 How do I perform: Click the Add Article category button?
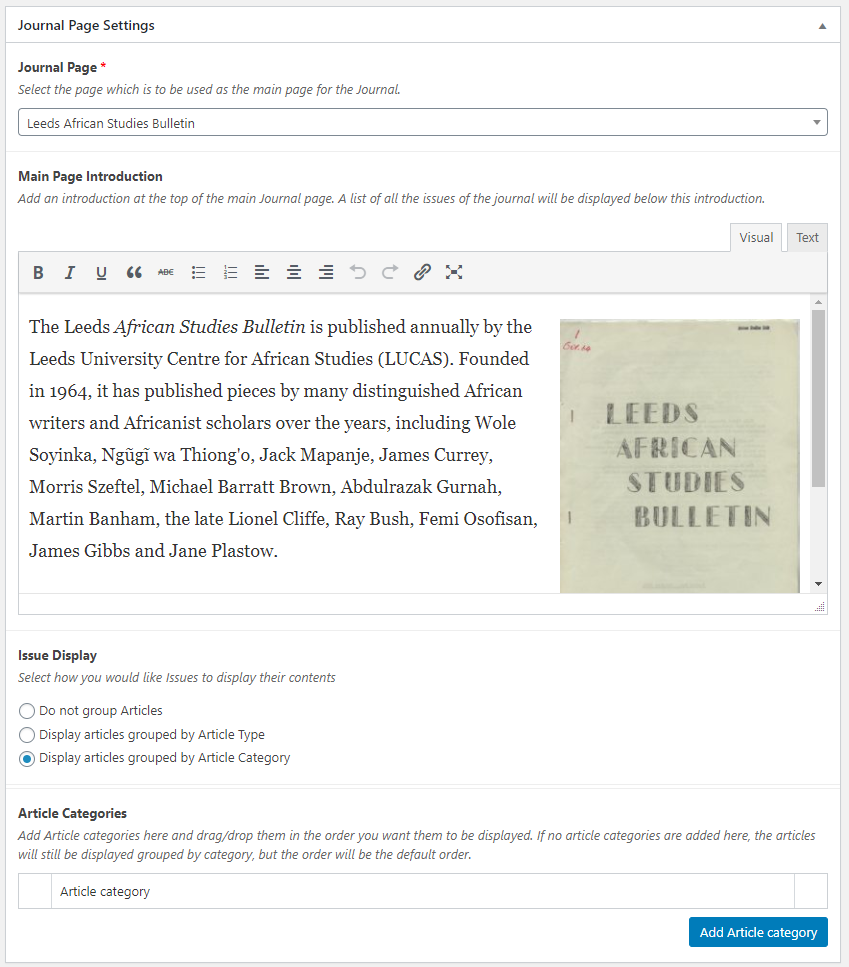(x=758, y=932)
